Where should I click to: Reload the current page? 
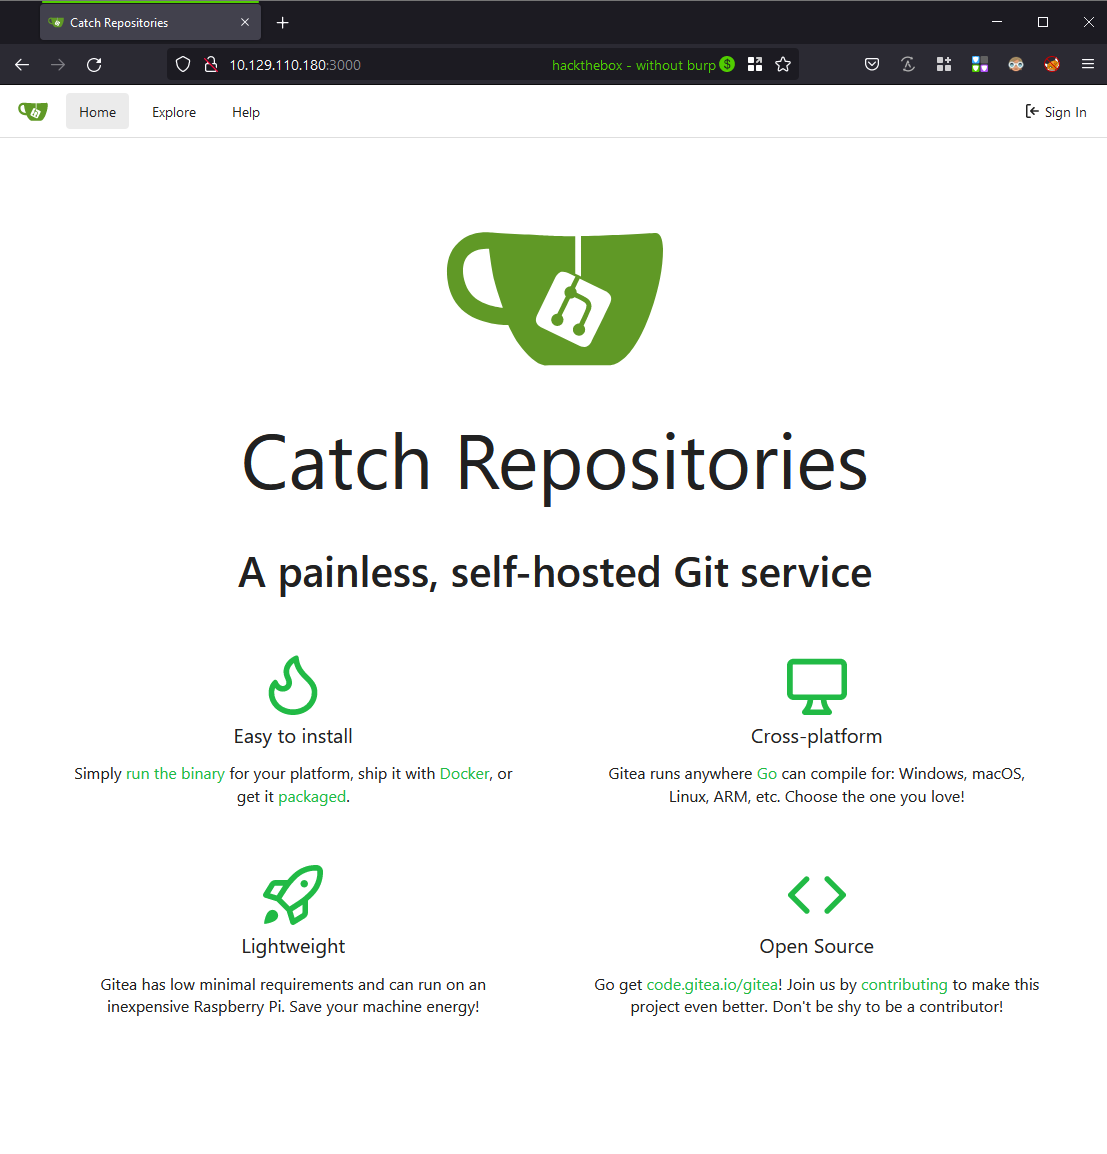click(x=94, y=64)
